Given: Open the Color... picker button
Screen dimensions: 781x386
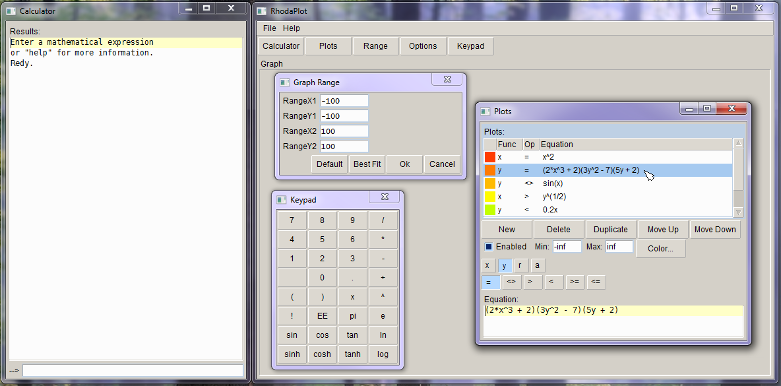Looking at the screenshot, I should pos(660,249).
